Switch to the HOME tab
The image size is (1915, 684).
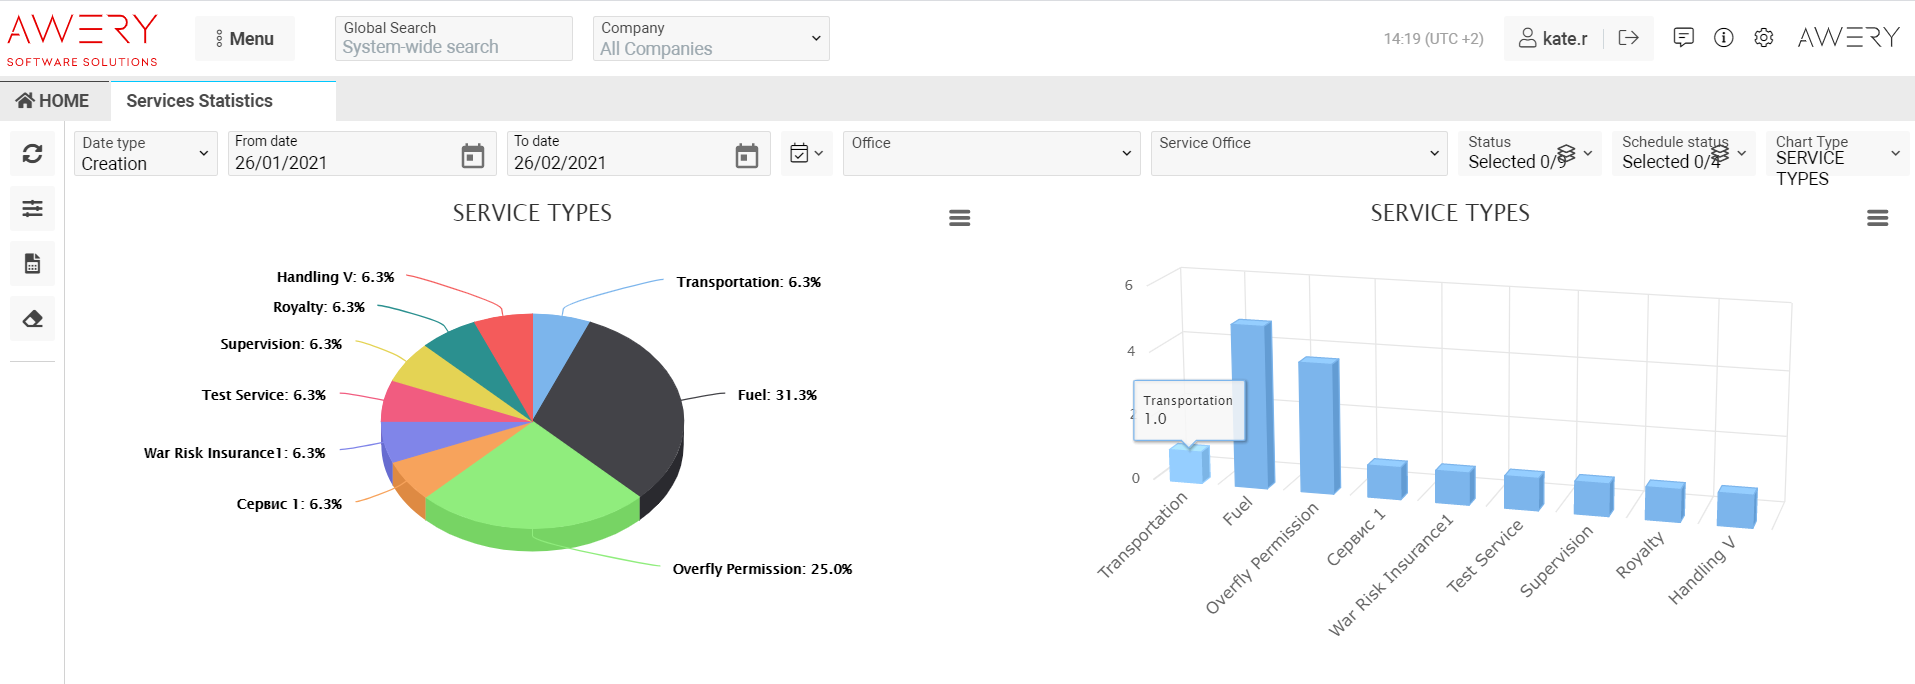54,101
